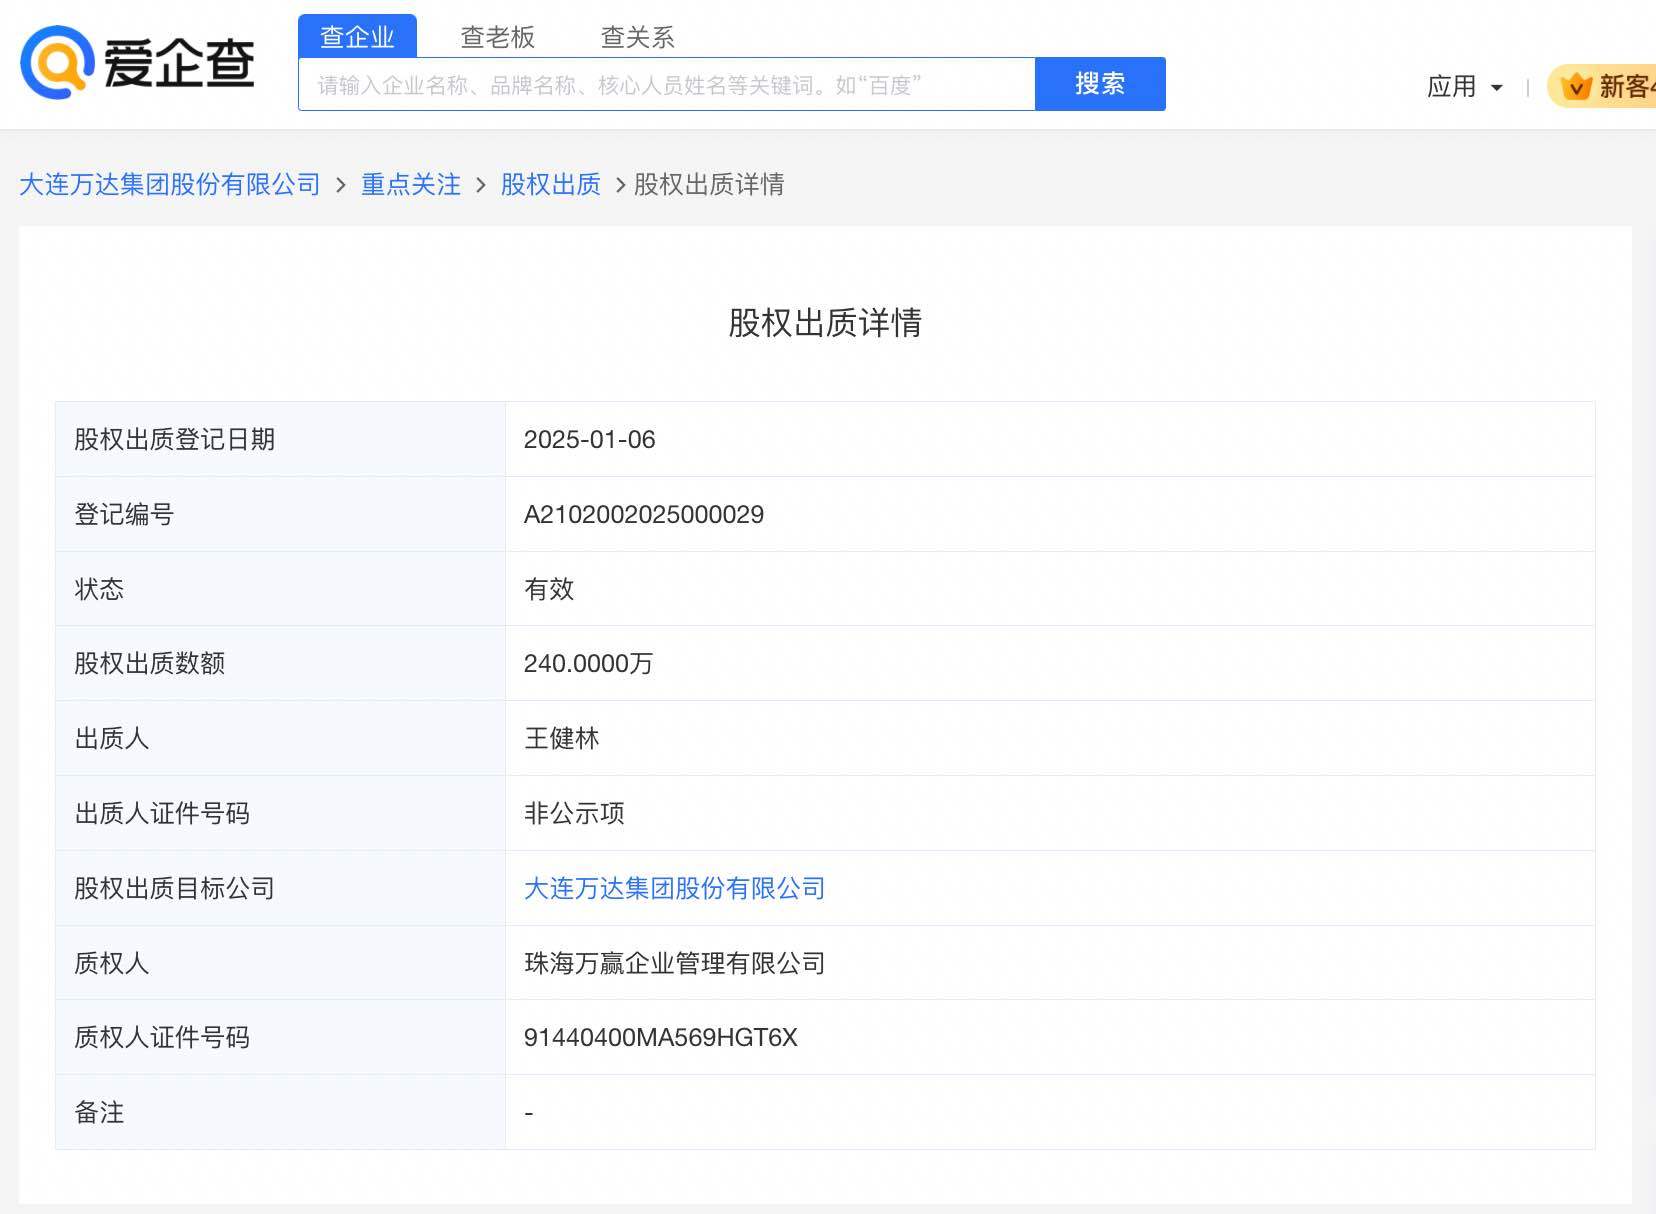The height and width of the screenshot is (1214, 1656).
Task: Click the 出质人证件号码 label cell
Action: pos(280,813)
